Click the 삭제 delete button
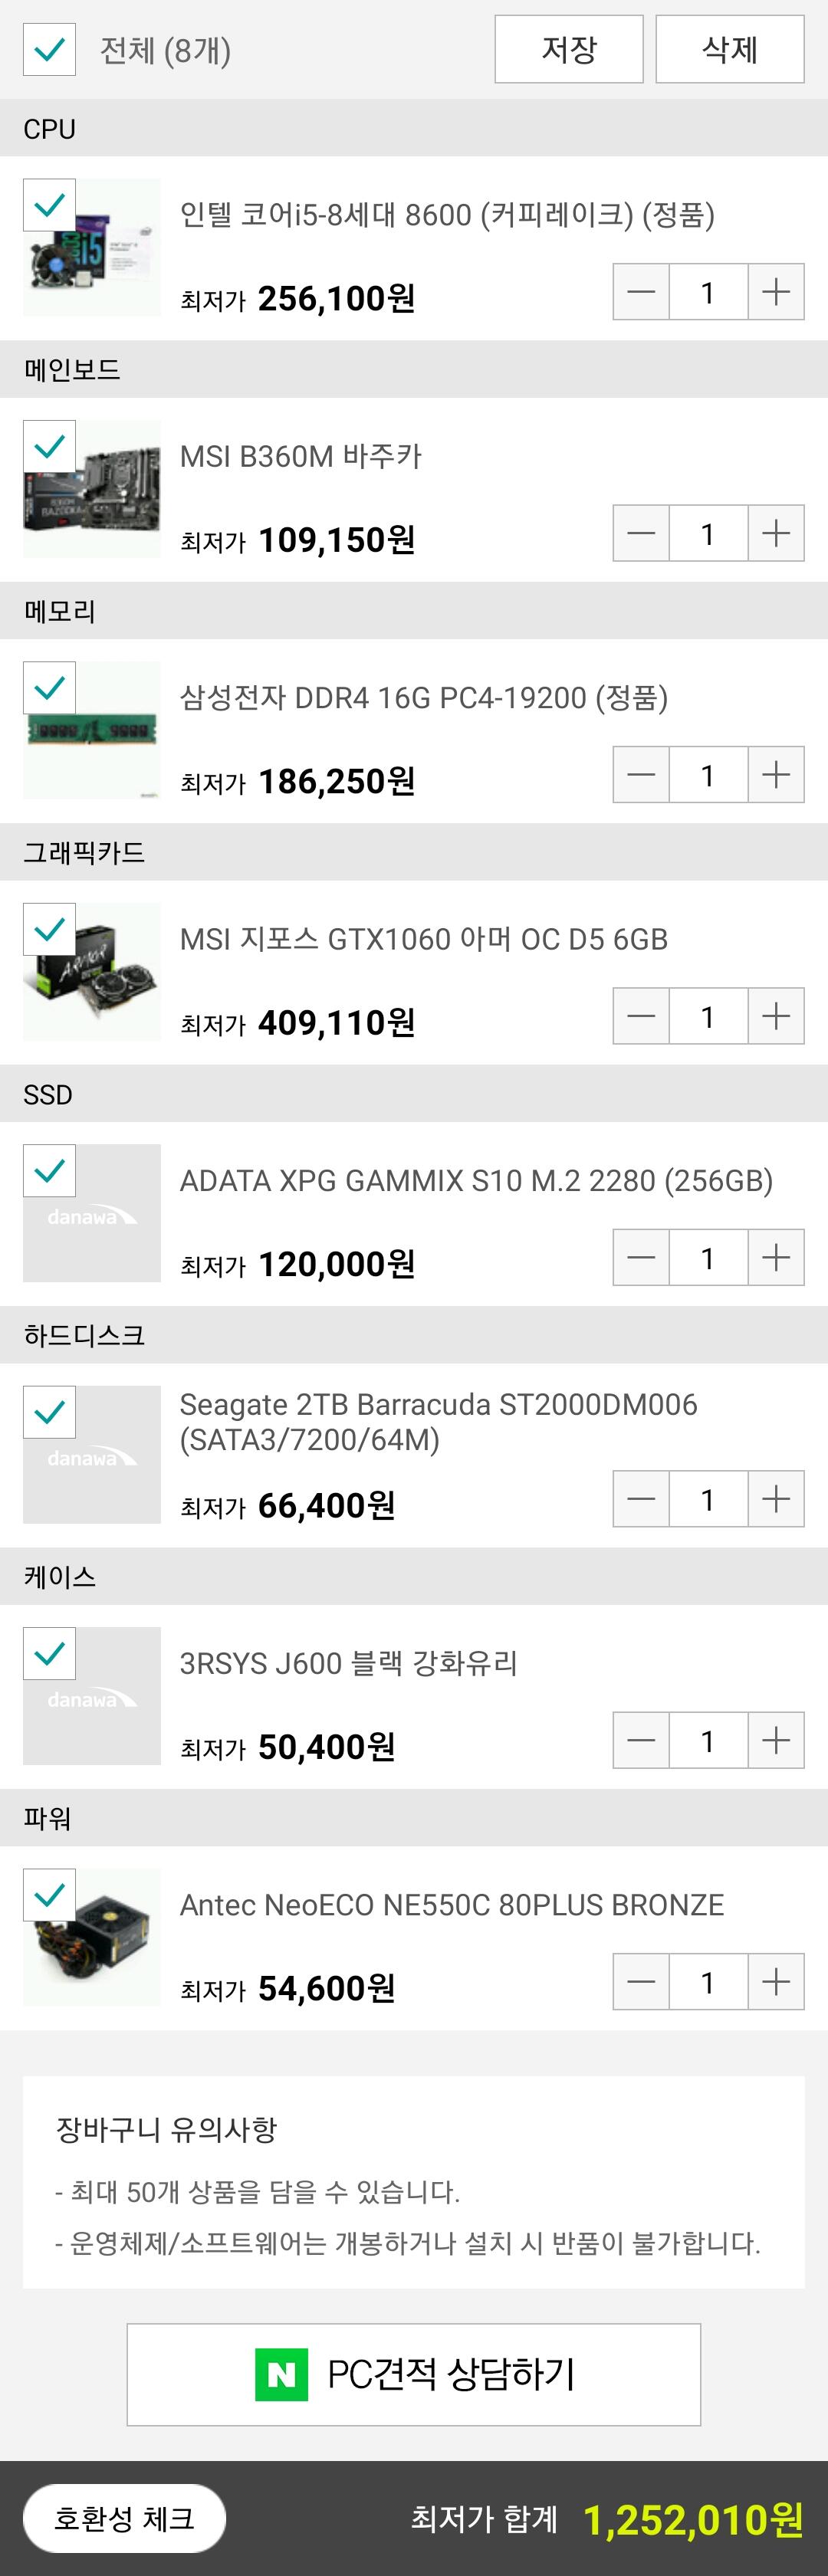This screenshot has width=828, height=2576. click(x=730, y=49)
